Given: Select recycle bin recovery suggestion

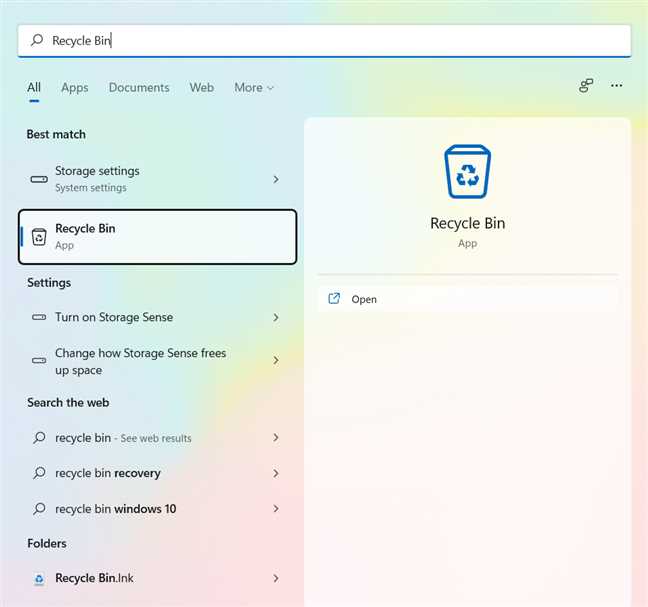Looking at the screenshot, I should [157, 473].
